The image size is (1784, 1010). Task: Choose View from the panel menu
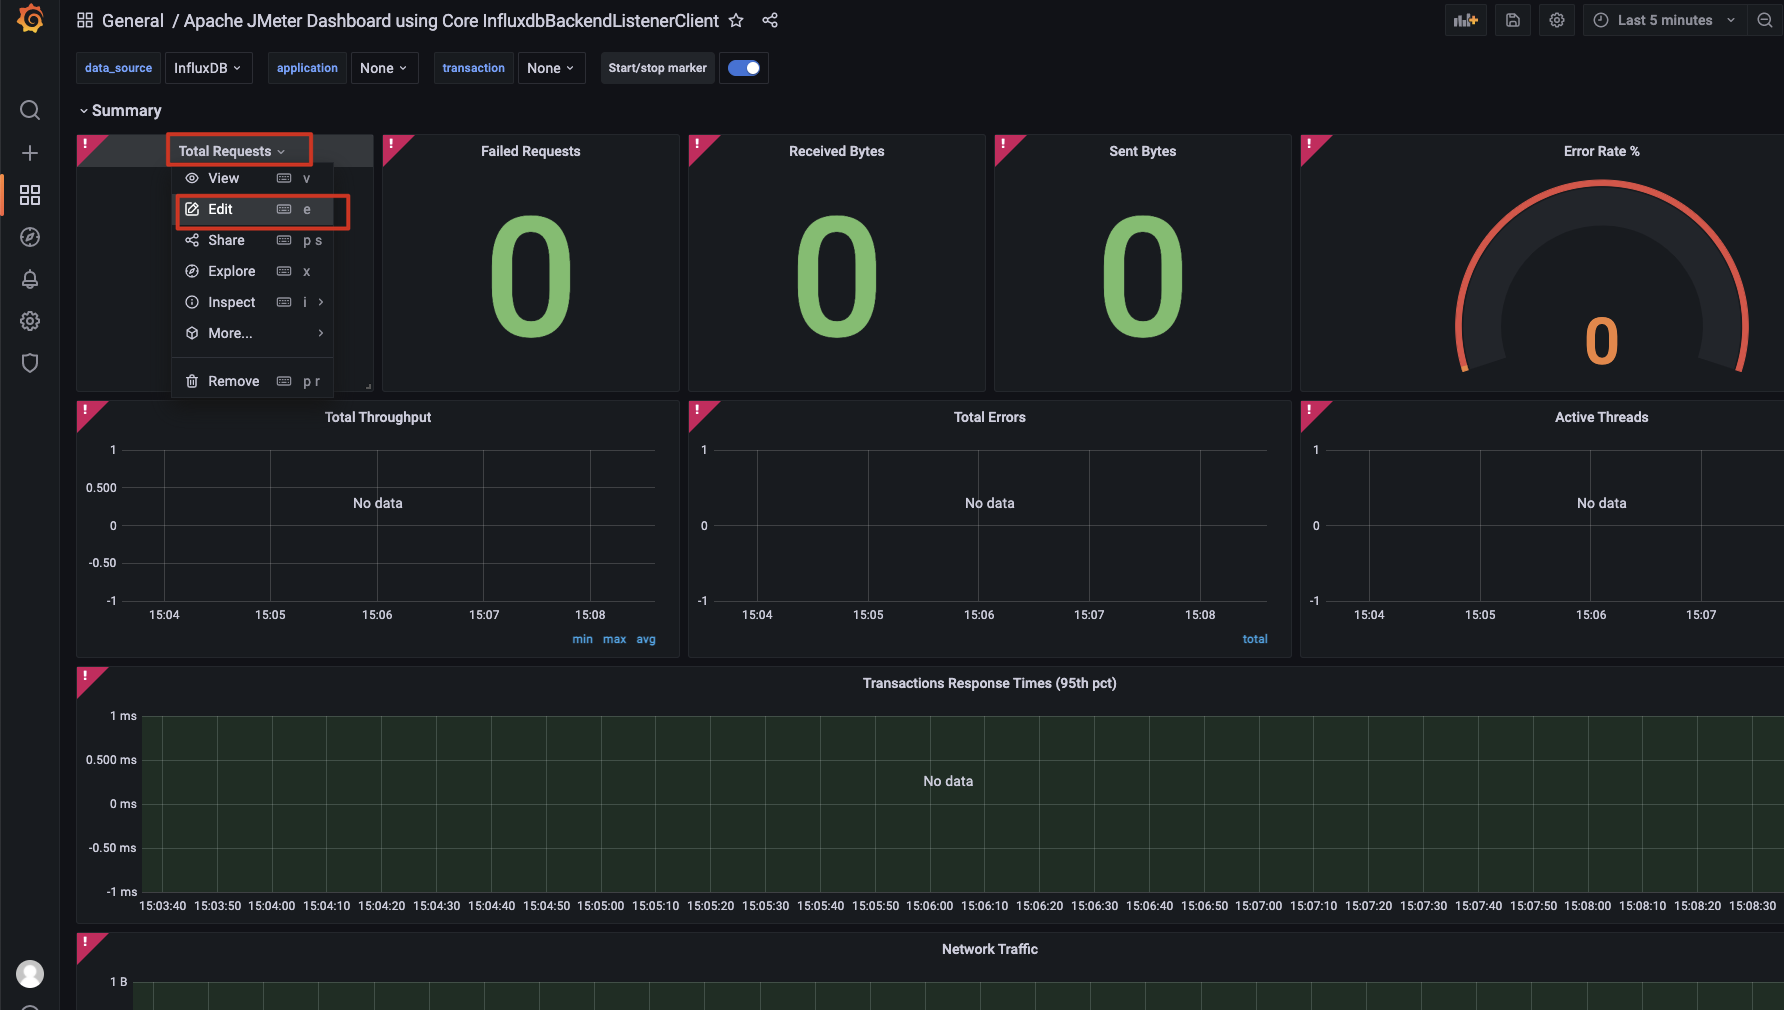click(x=254, y=178)
